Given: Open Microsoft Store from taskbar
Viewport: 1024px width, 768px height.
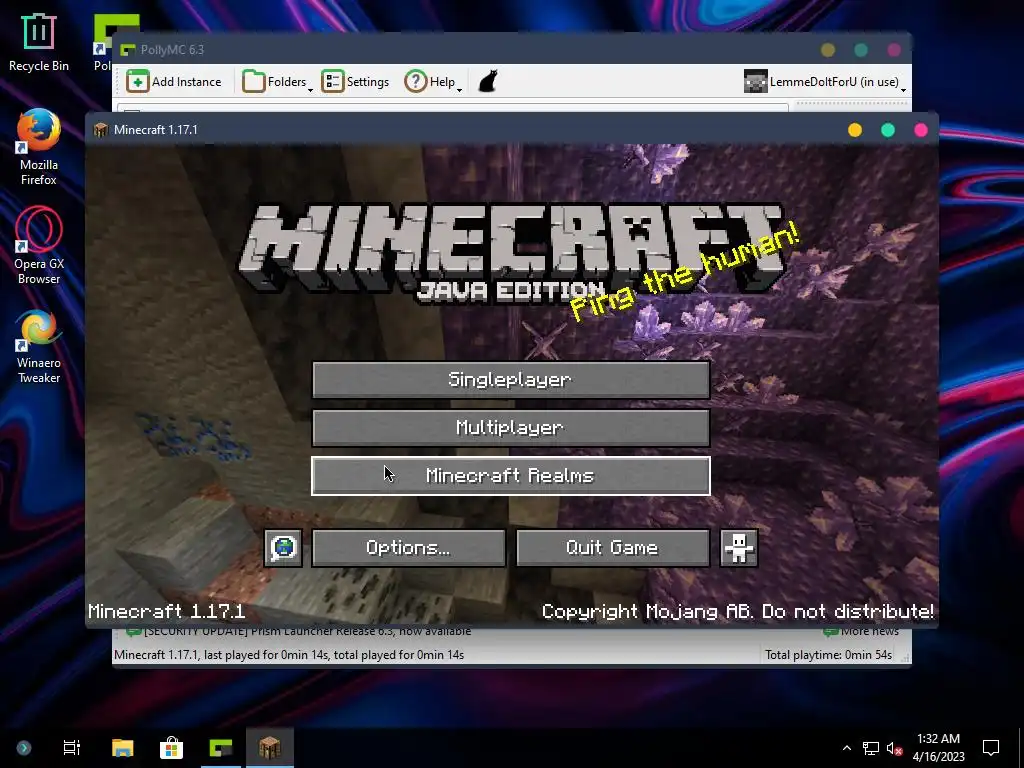Looking at the screenshot, I should tap(171, 748).
